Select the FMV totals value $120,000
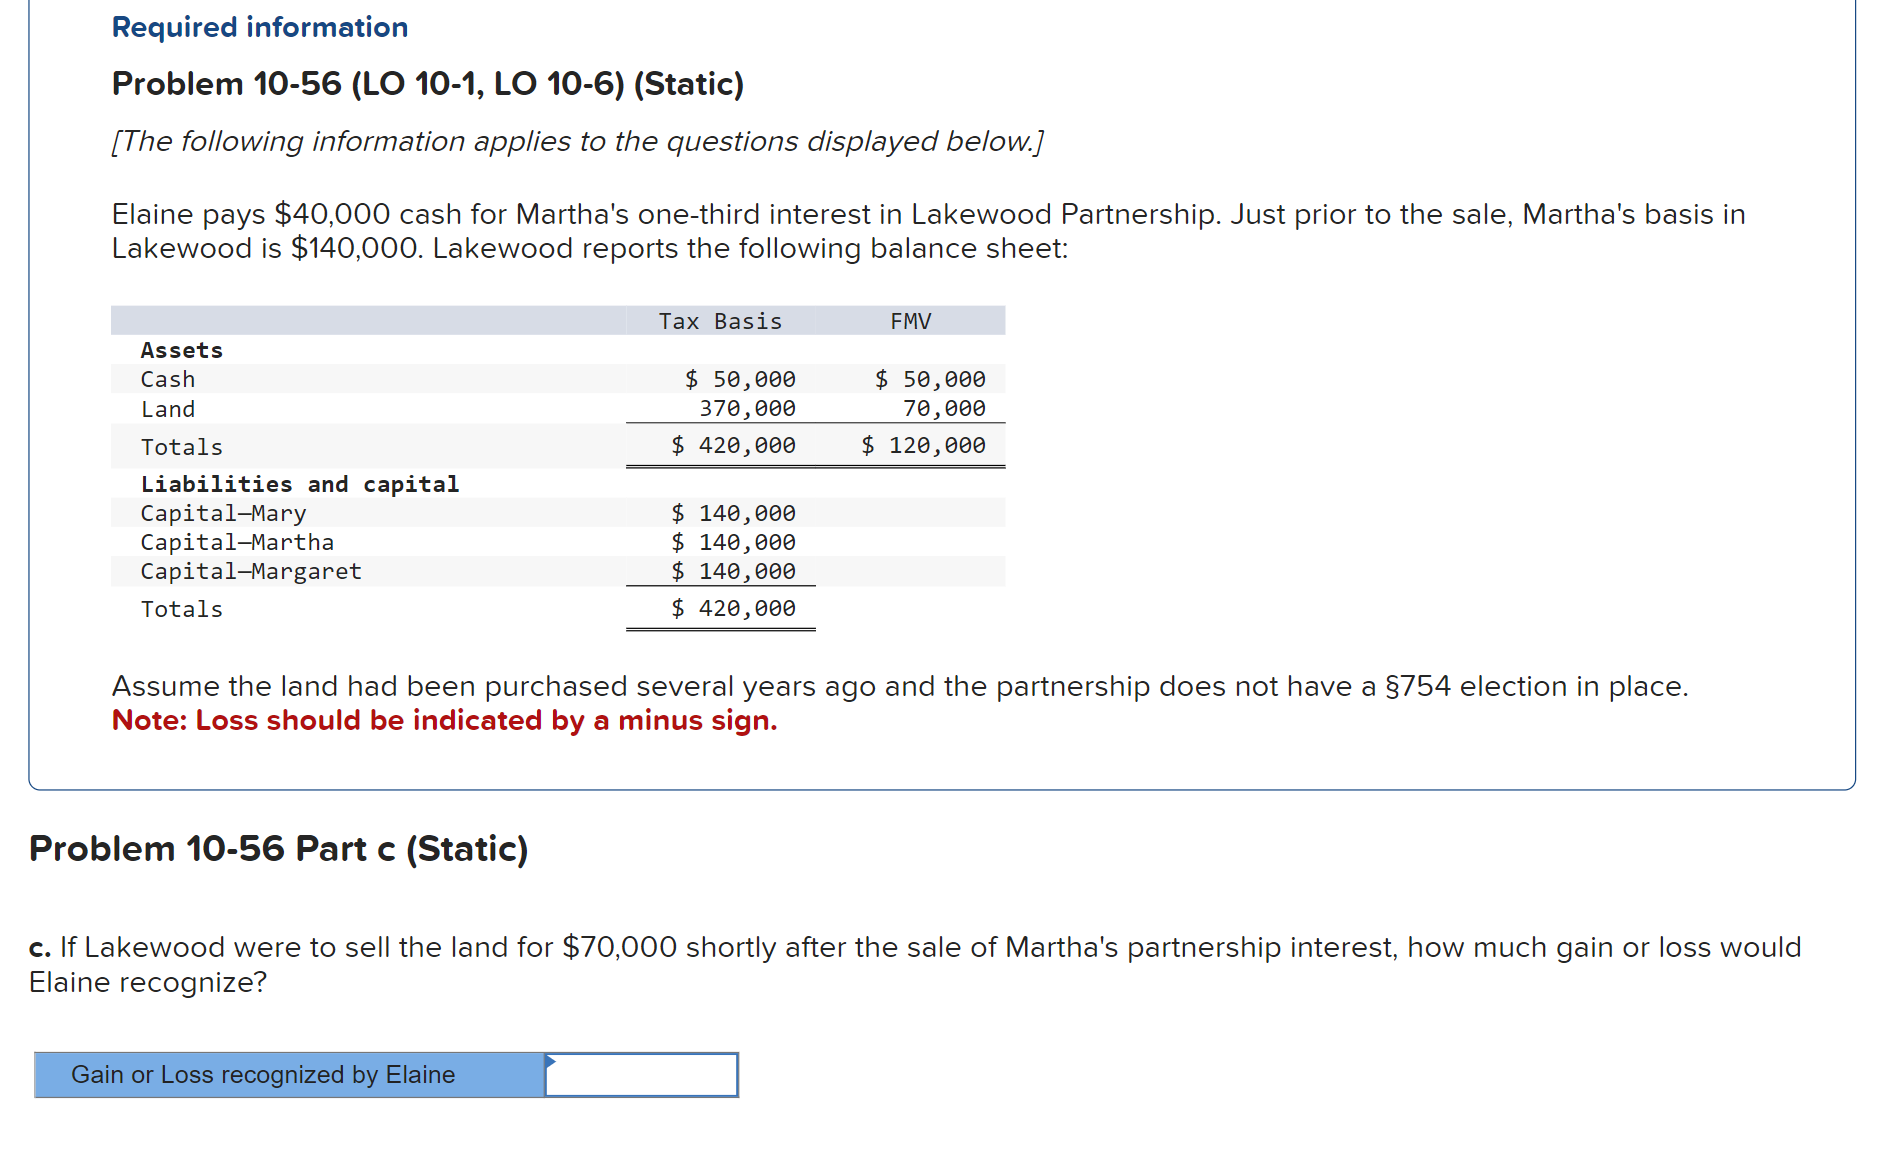 pos(922,445)
